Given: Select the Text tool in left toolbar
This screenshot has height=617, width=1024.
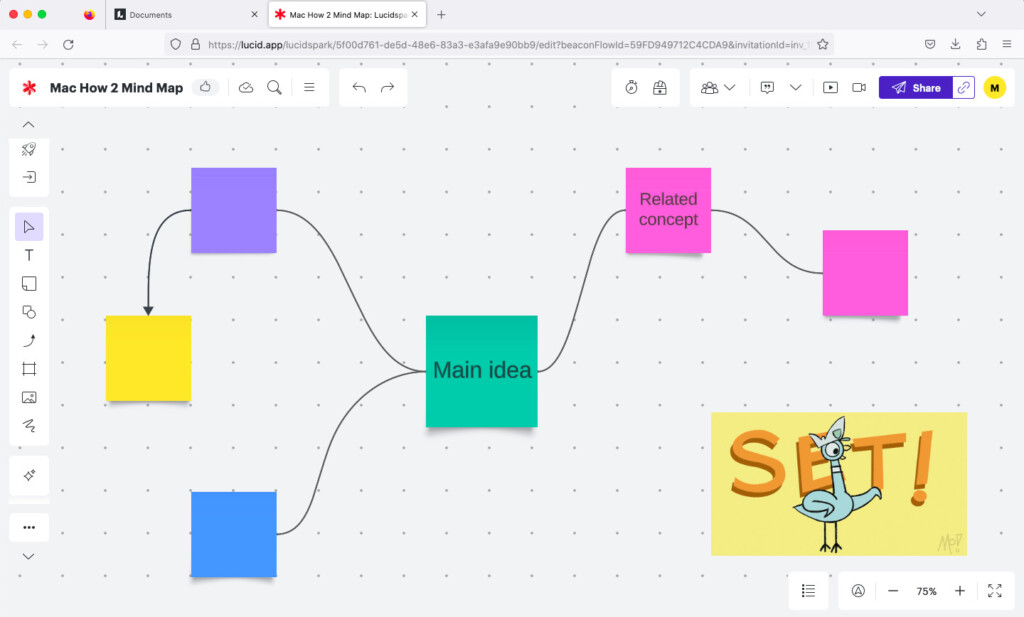Looking at the screenshot, I should coord(29,255).
